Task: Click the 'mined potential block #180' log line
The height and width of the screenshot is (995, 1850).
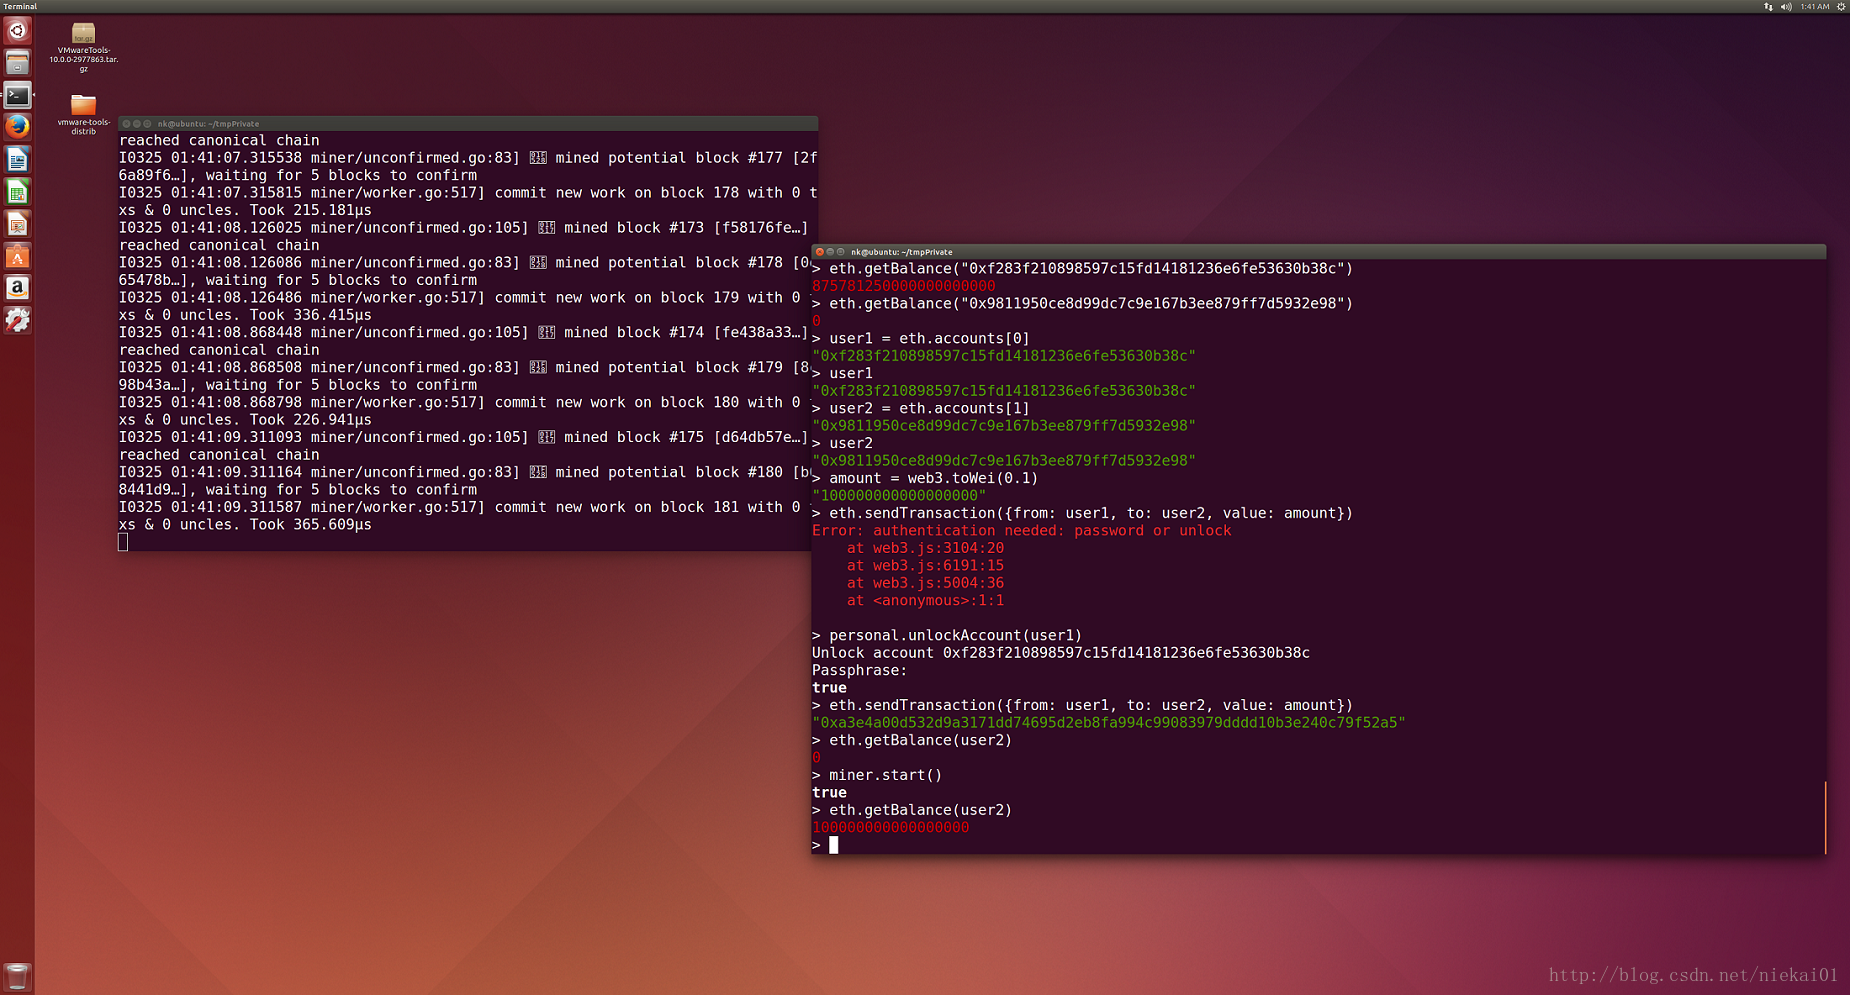Action: click(x=465, y=472)
